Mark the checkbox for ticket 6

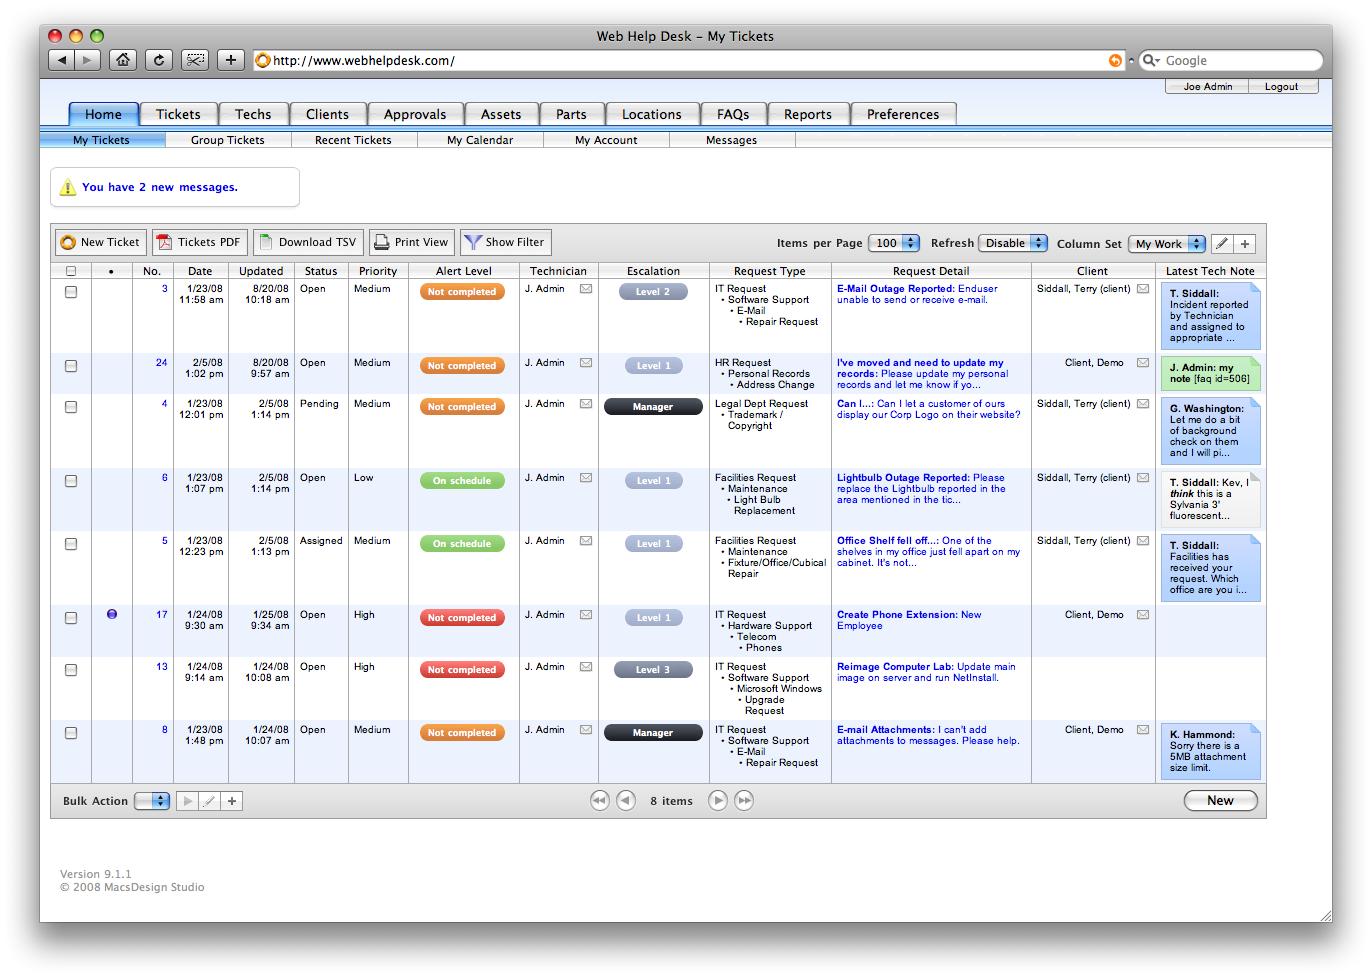coord(71,481)
